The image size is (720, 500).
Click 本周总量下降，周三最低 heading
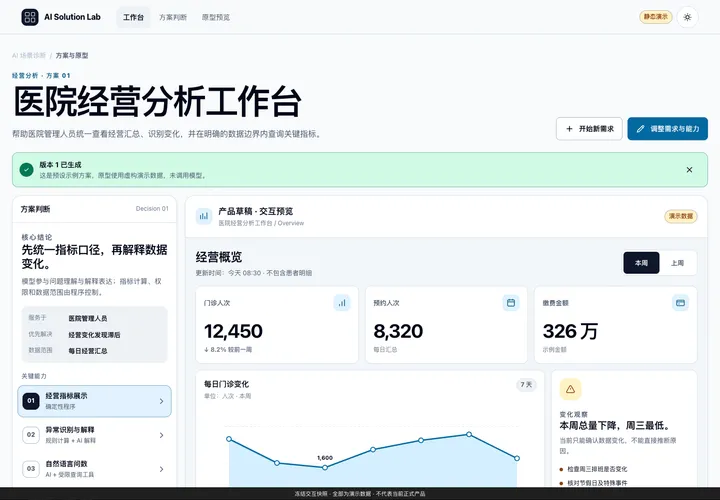pos(616,426)
